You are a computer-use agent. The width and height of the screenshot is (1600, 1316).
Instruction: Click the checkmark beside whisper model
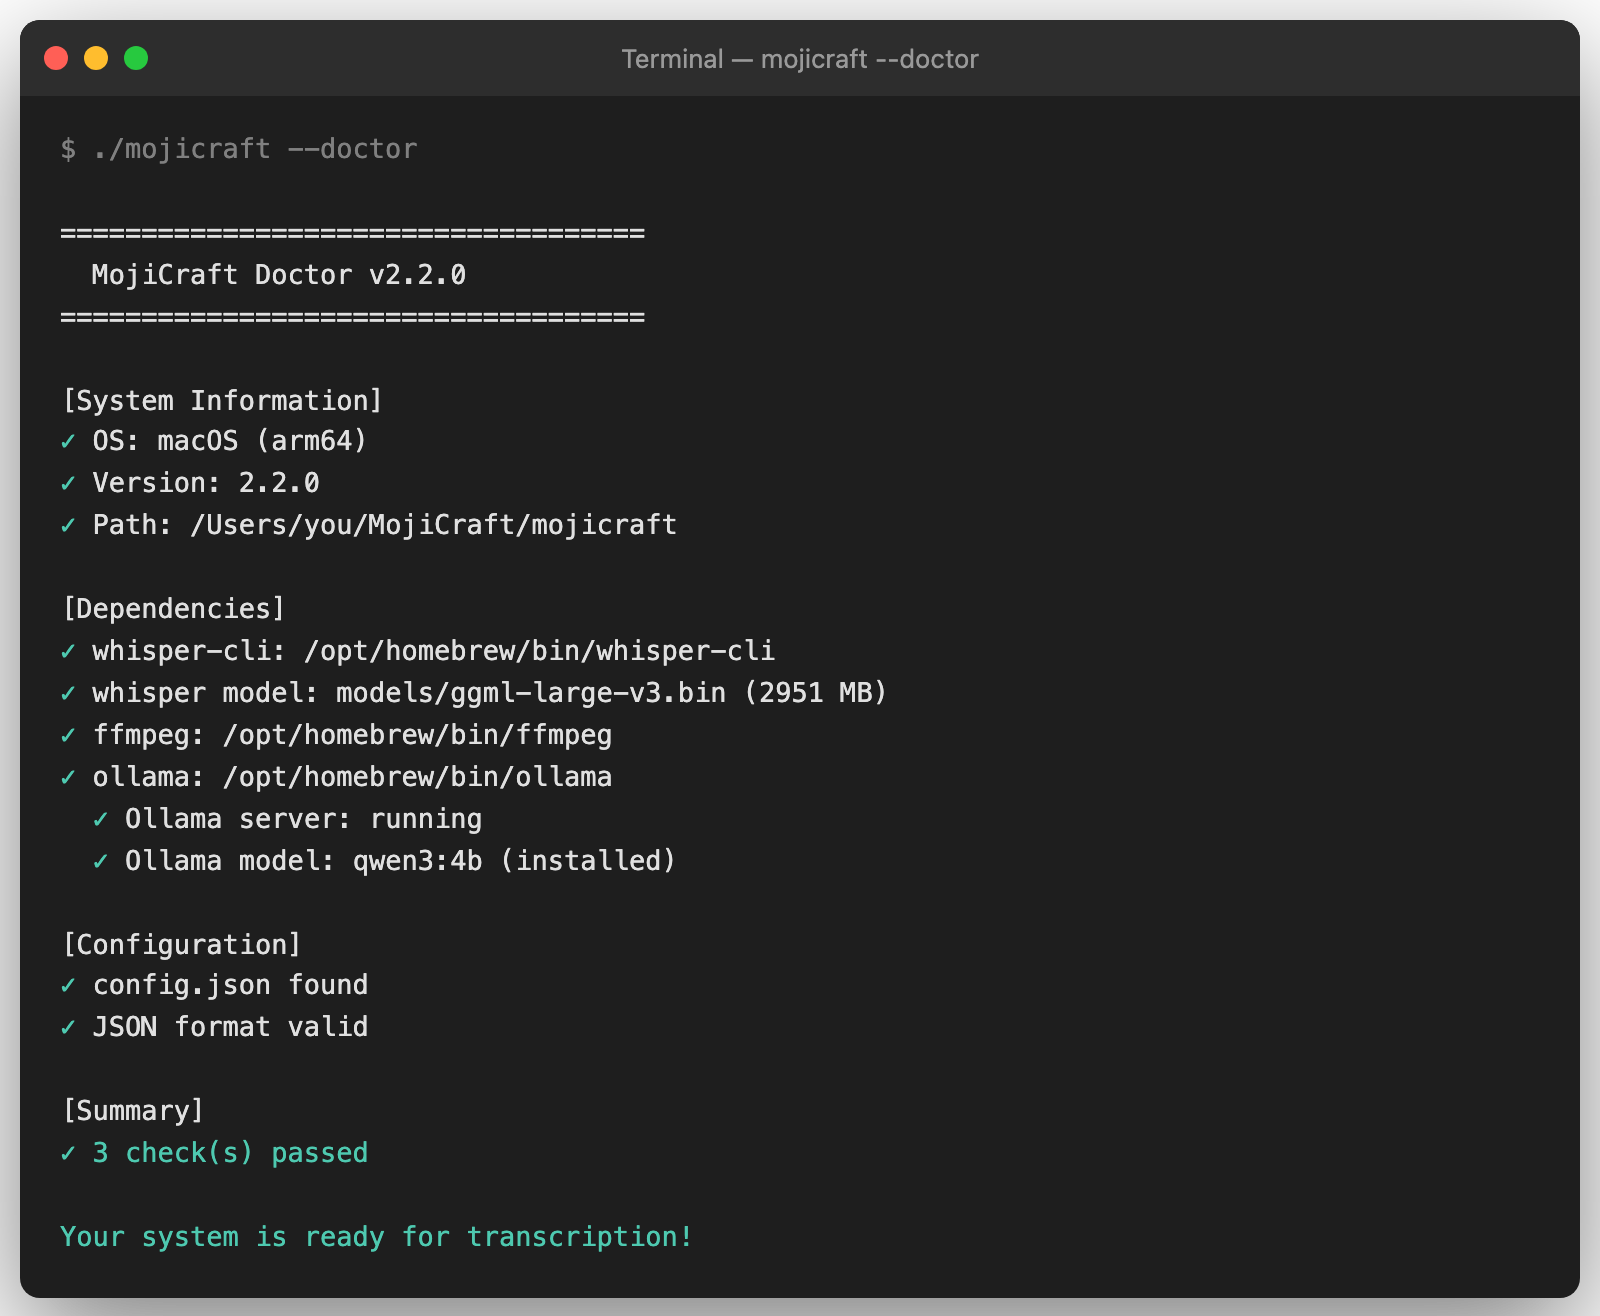[68, 693]
